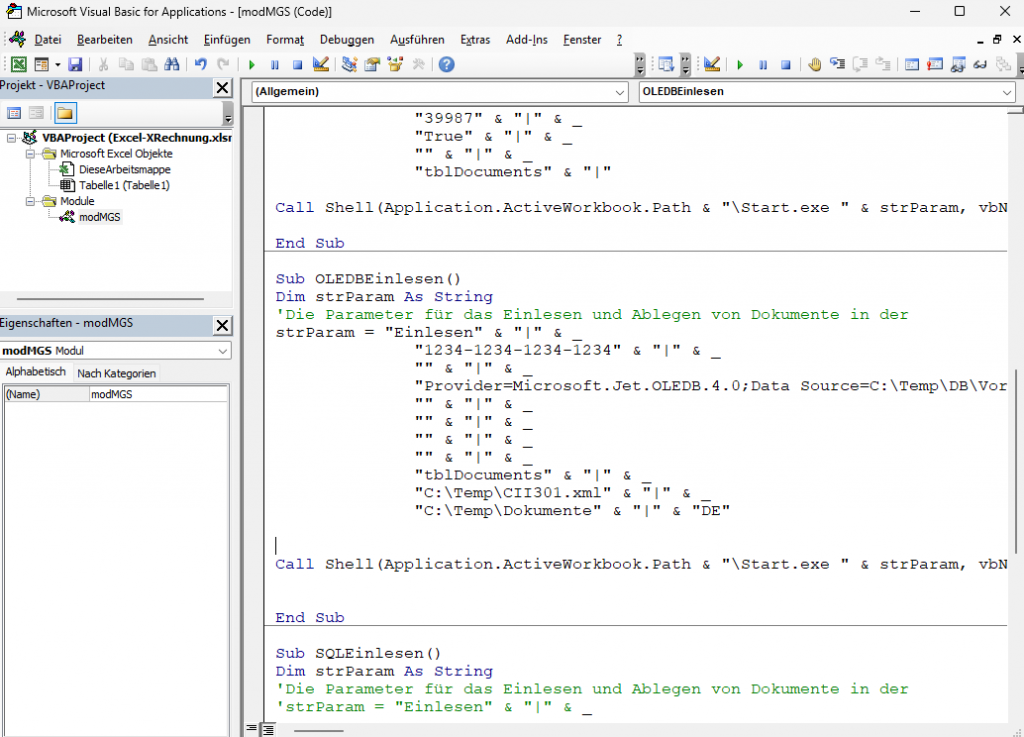
Task: Click Run in the Debug toolbar
Action: (740, 64)
